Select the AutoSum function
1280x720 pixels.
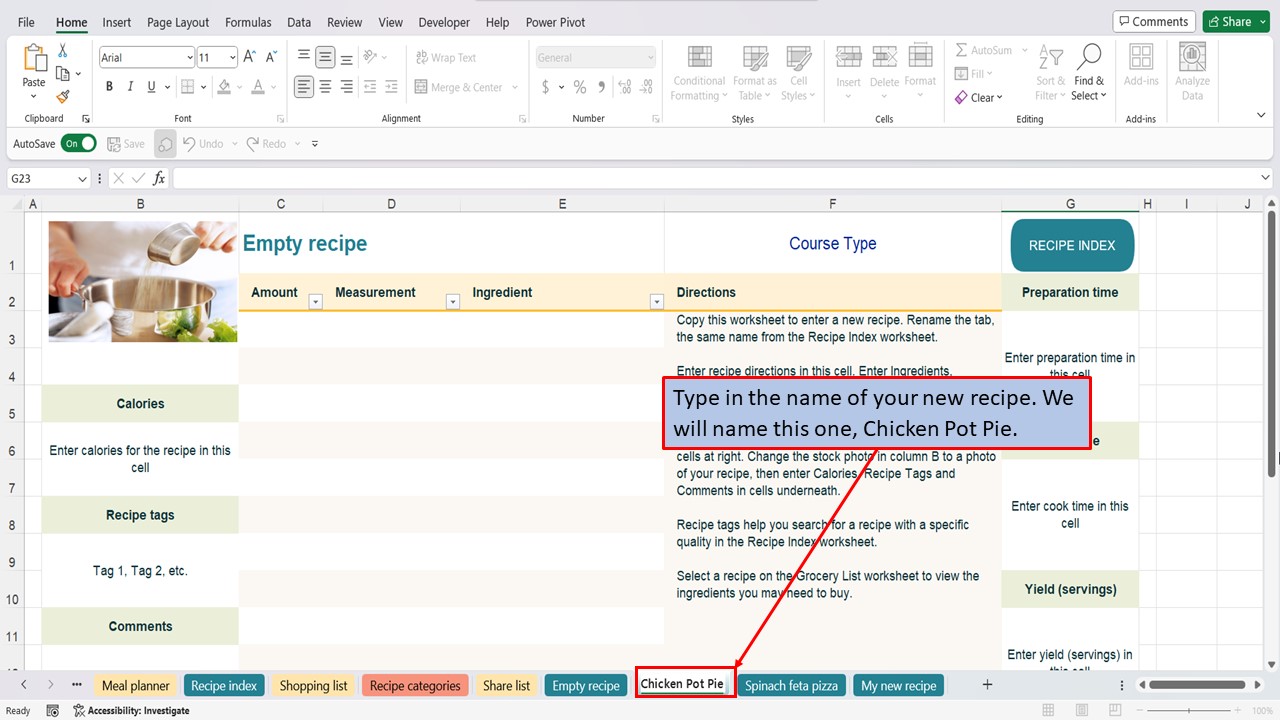click(x=985, y=50)
